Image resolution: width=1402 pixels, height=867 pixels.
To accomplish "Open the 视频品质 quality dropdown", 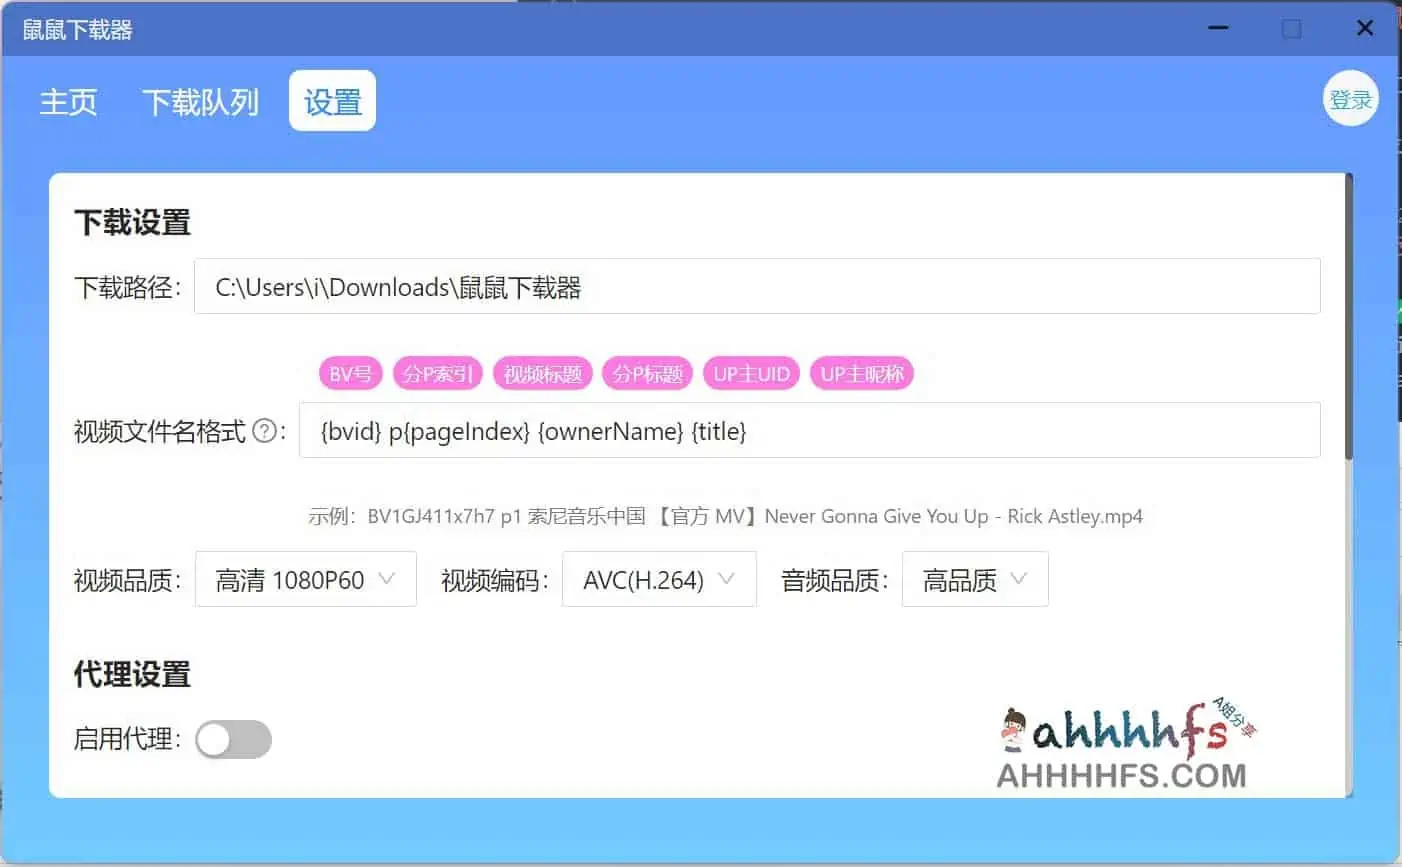I will point(305,579).
